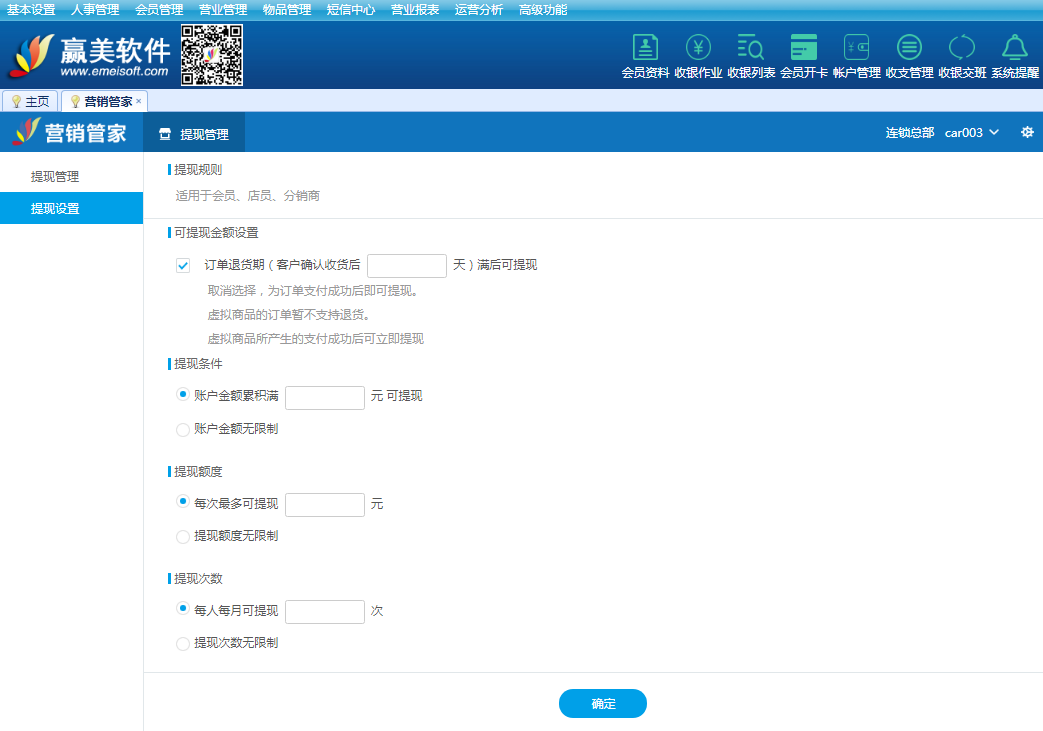This screenshot has height=731, width=1043.
Task: Click the 收支管理 icon
Action: click(x=909, y=48)
